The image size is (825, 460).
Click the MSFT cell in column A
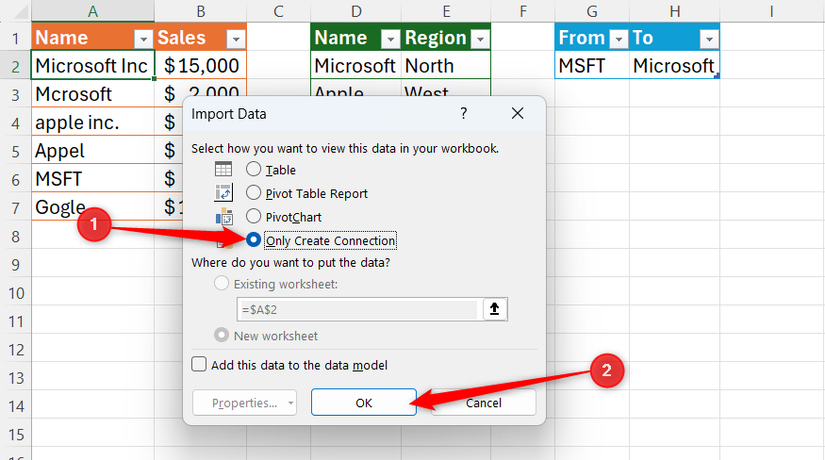coord(93,179)
